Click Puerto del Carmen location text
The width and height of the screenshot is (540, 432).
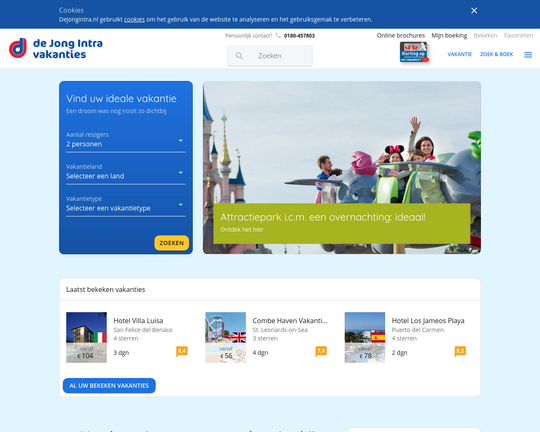[x=418, y=330]
